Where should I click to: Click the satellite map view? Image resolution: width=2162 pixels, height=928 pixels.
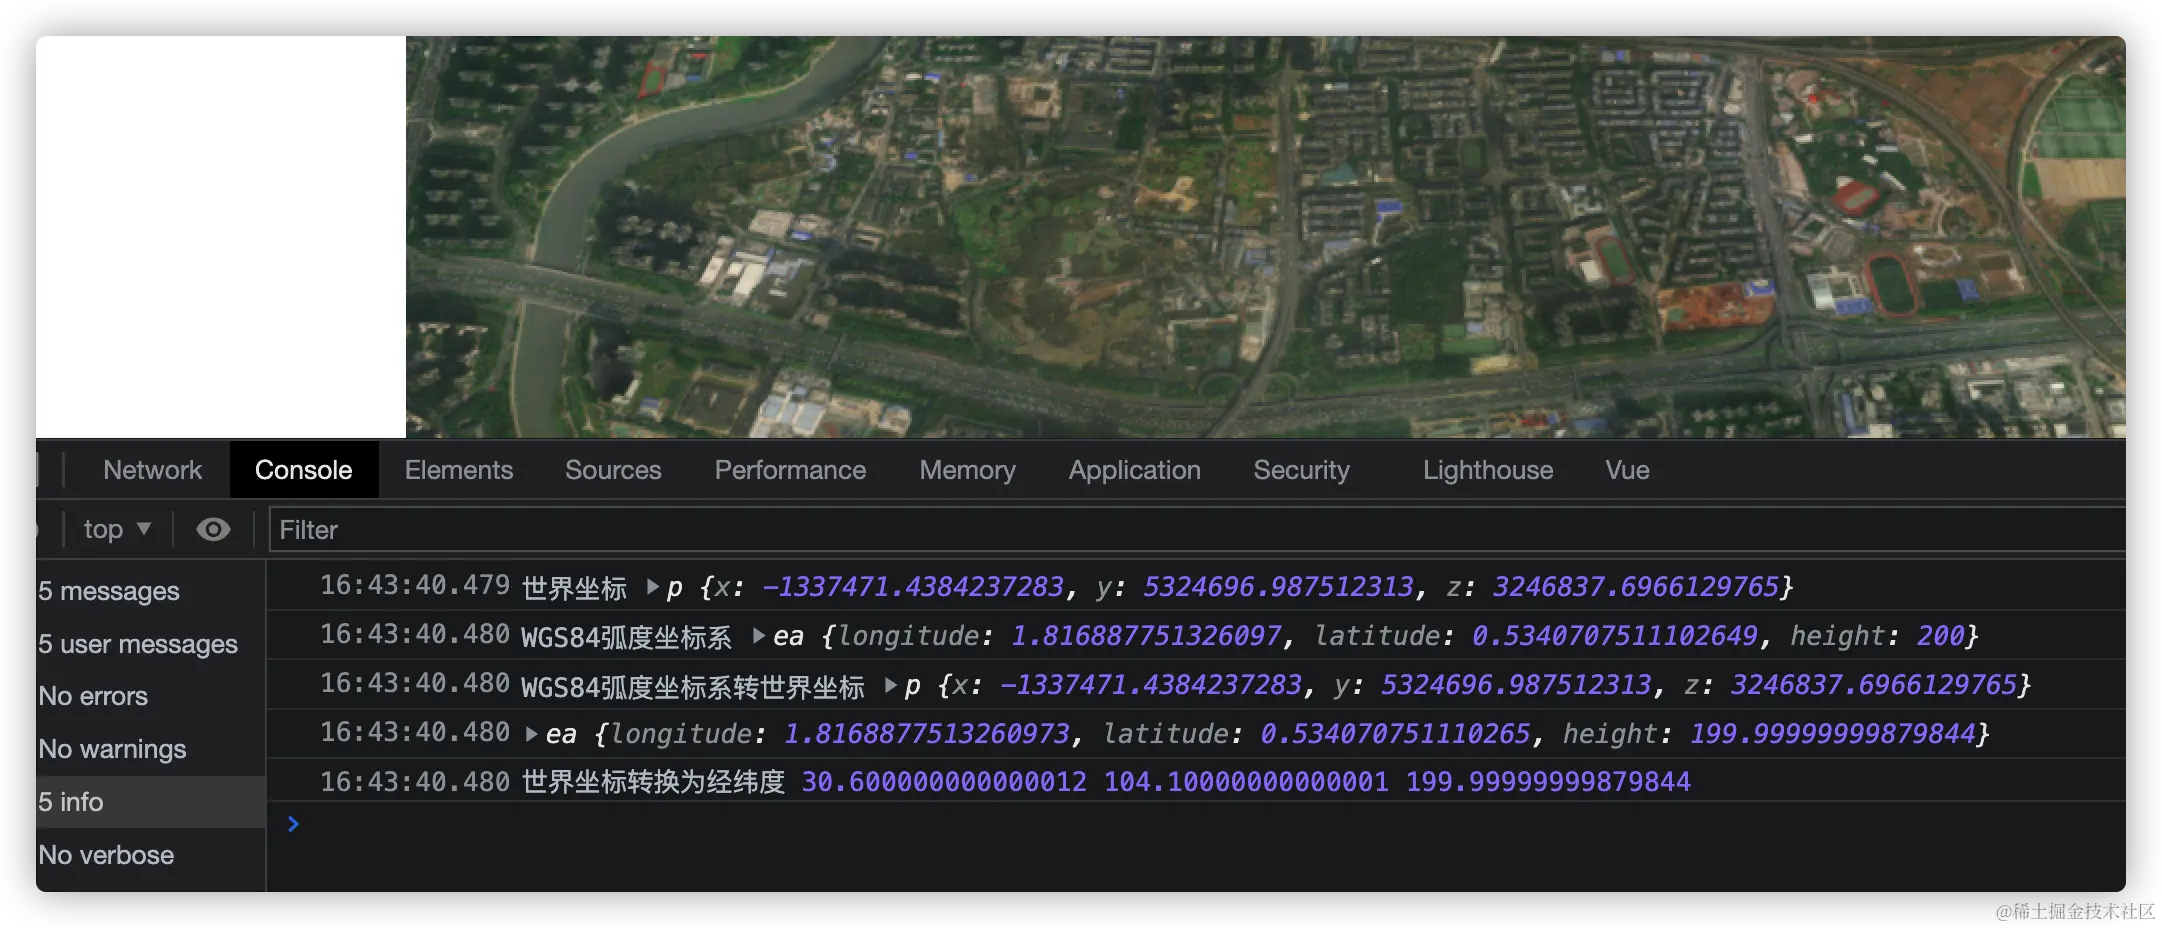pos(1265,237)
